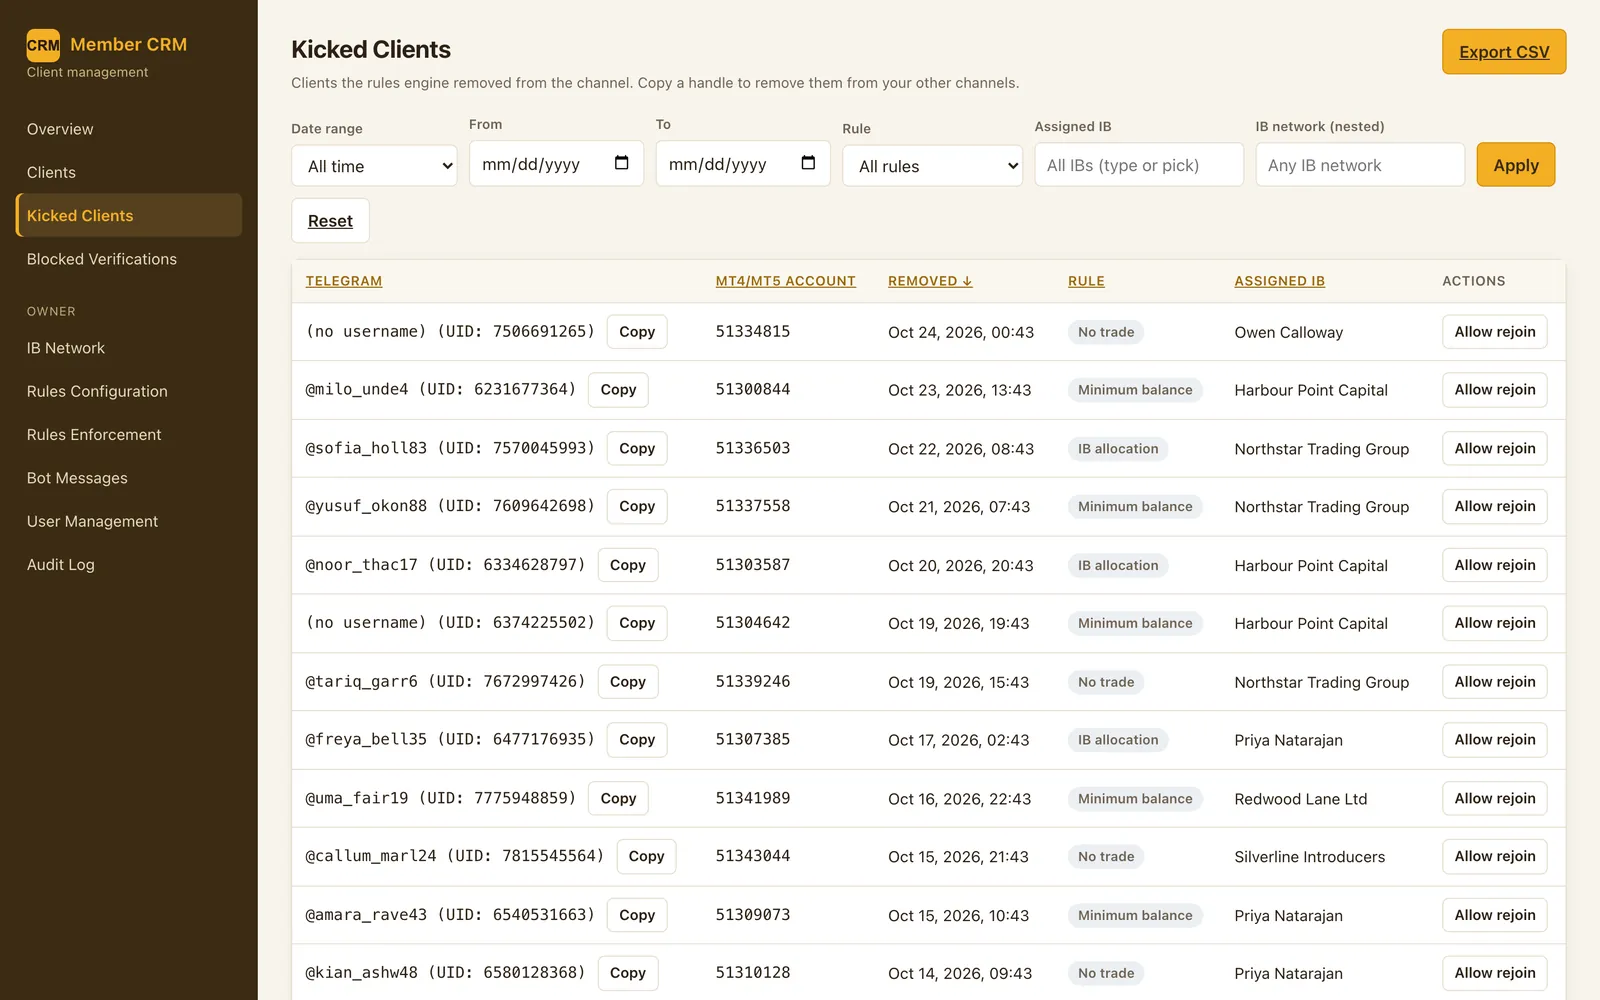Open Rules Enforcement page

(x=129, y=435)
